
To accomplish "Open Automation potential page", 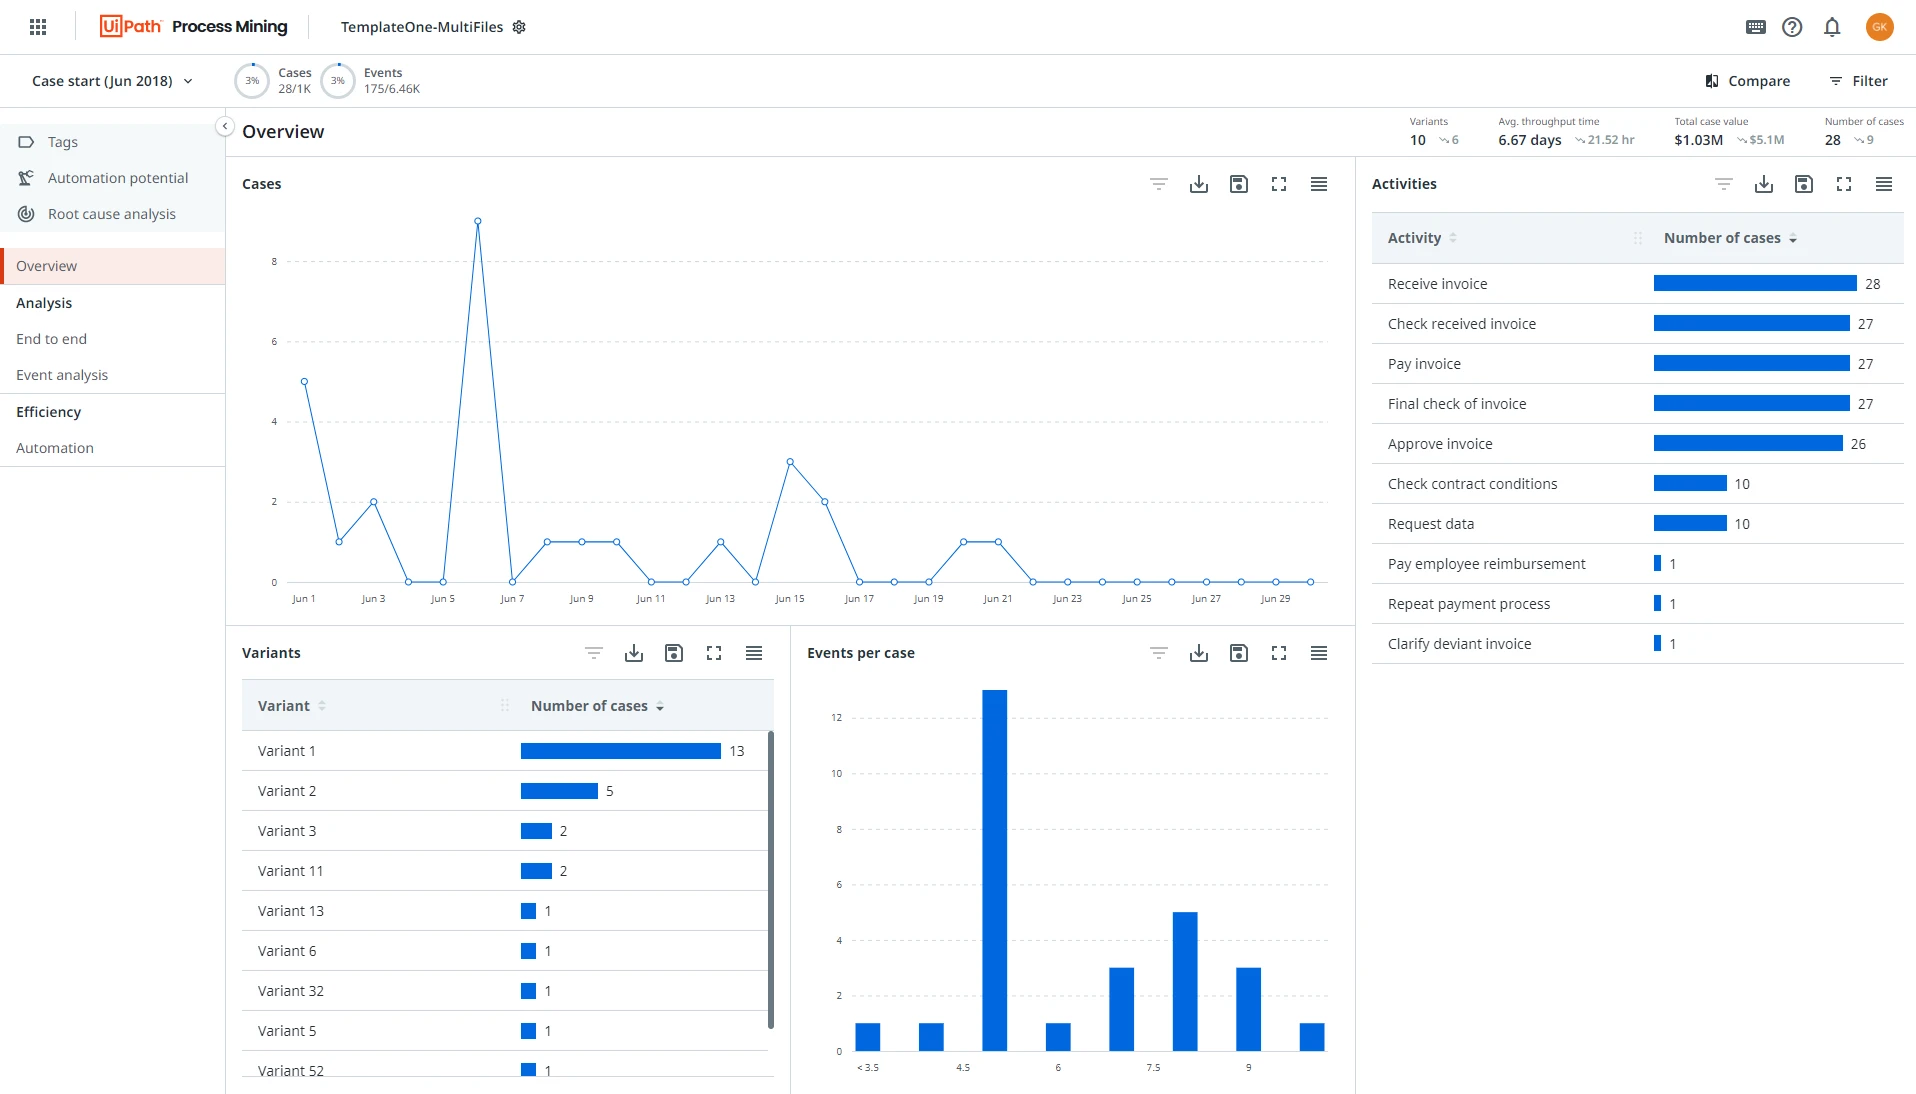I will [118, 178].
